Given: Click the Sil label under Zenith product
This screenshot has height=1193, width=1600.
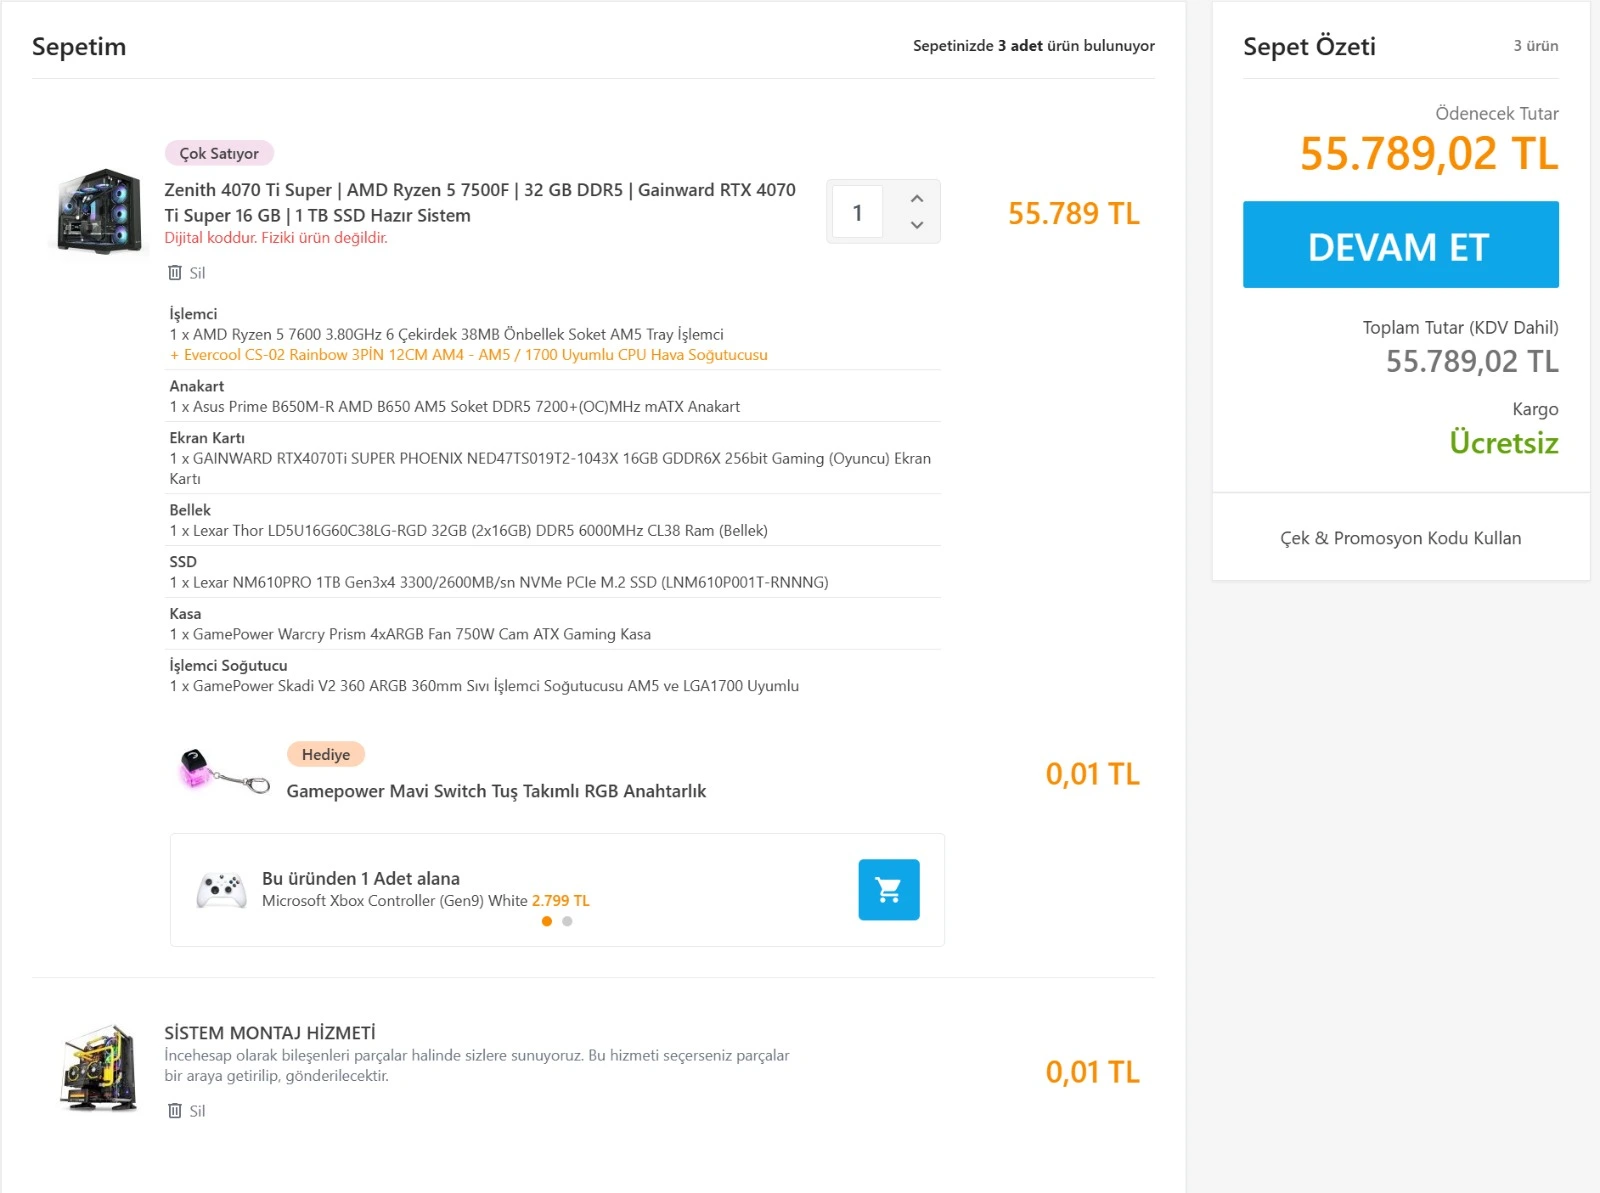Looking at the screenshot, I should (197, 273).
